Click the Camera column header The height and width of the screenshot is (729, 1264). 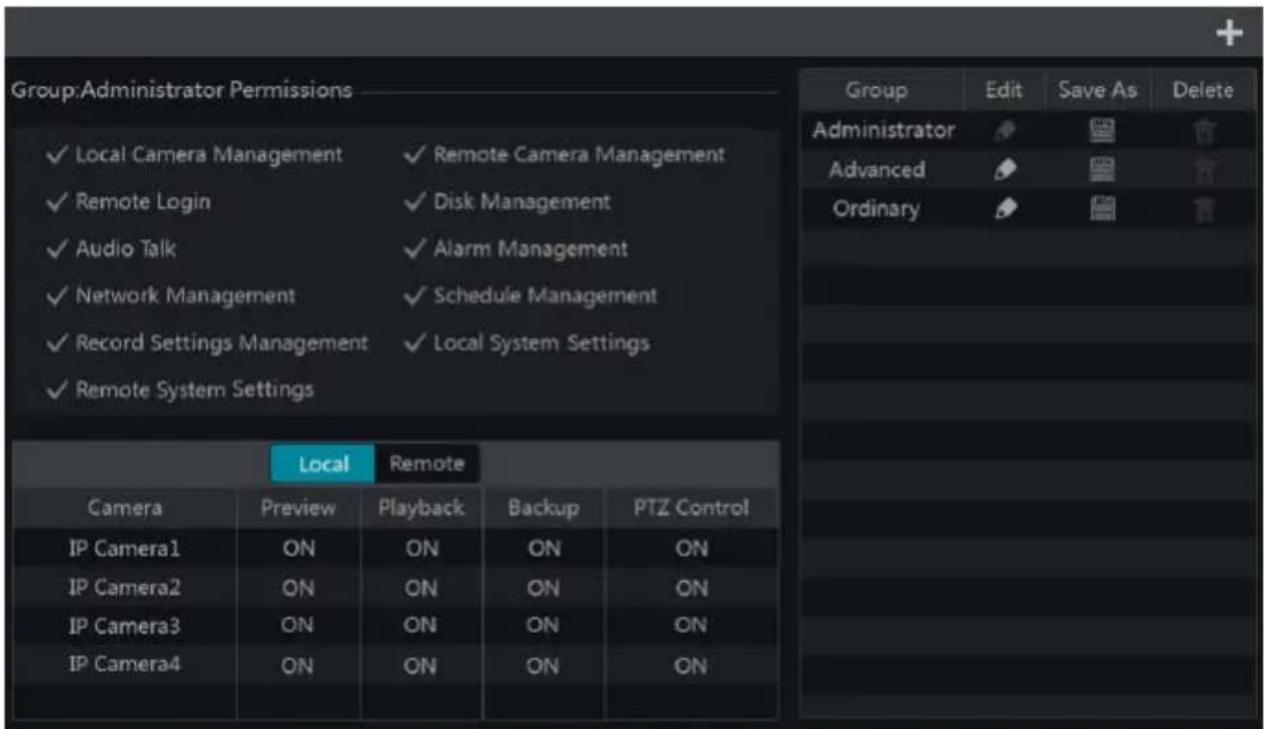(x=125, y=508)
